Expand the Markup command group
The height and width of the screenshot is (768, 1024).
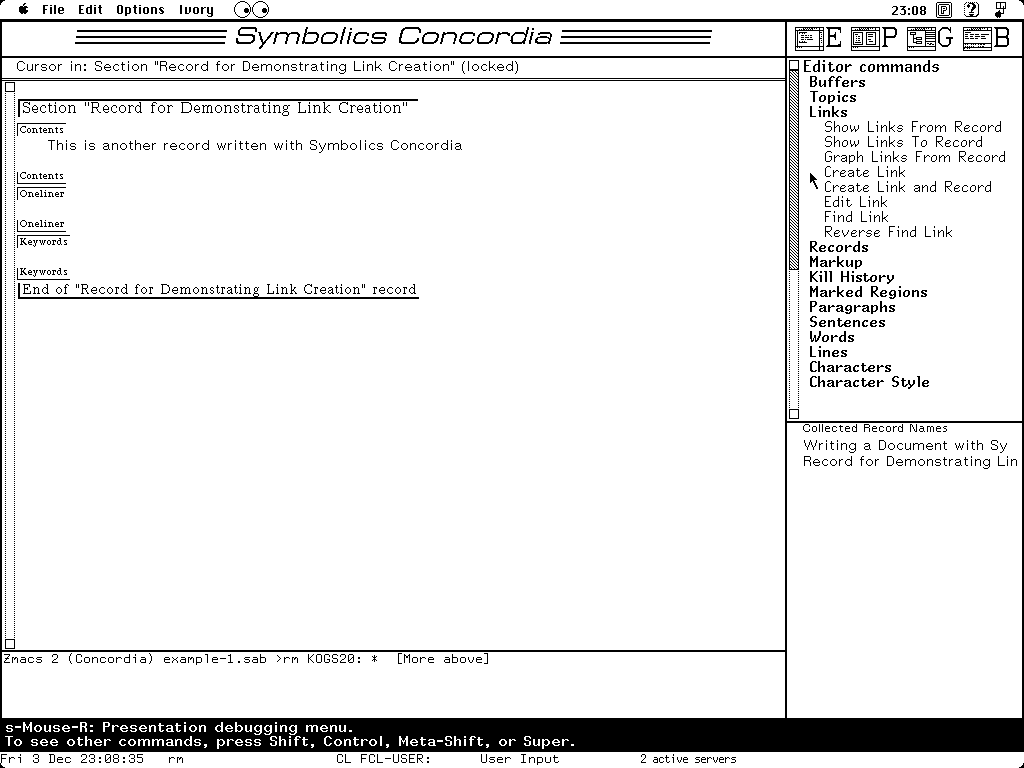tap(835, 263)
